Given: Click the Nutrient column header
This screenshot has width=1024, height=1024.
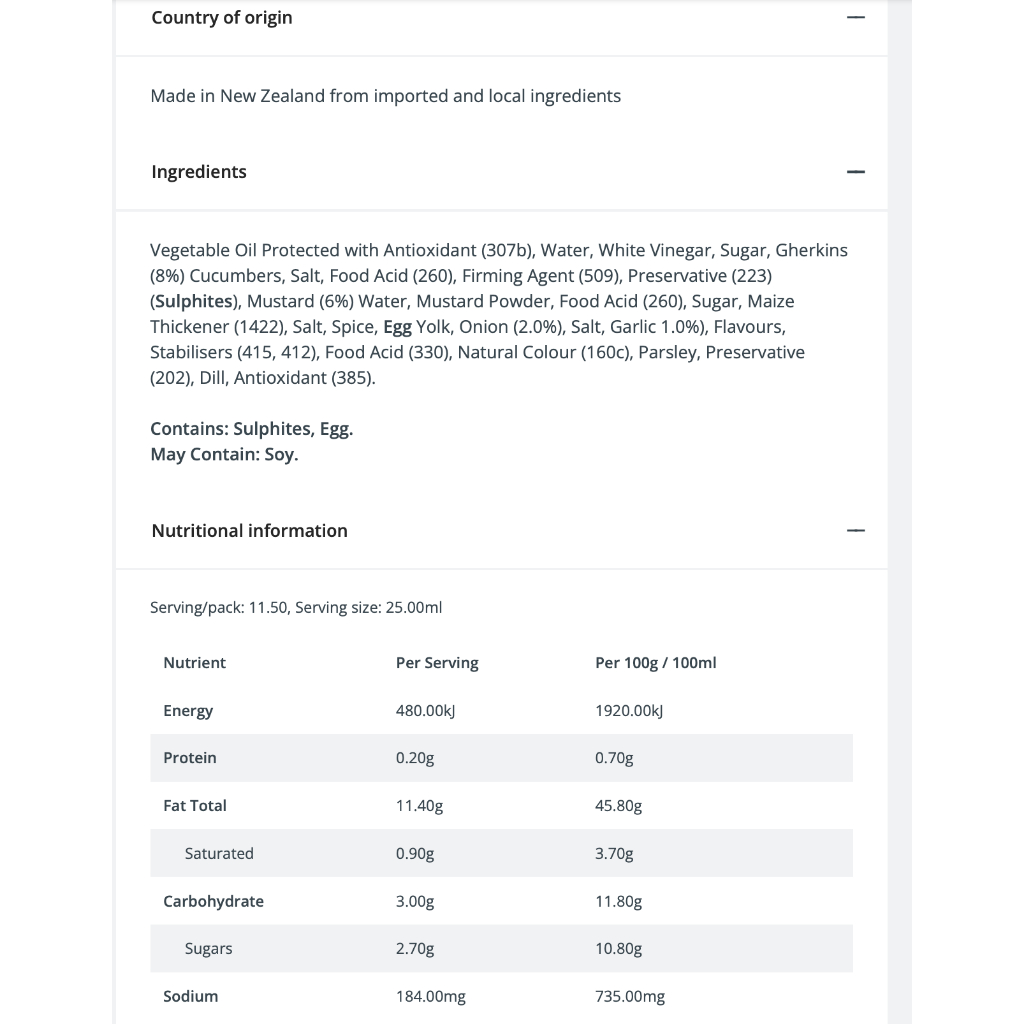Looking at the screenshot, I should point(195,663).
